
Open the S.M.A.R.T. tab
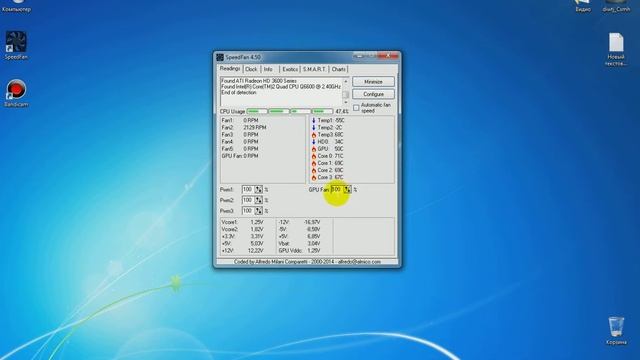coord(314,69)
